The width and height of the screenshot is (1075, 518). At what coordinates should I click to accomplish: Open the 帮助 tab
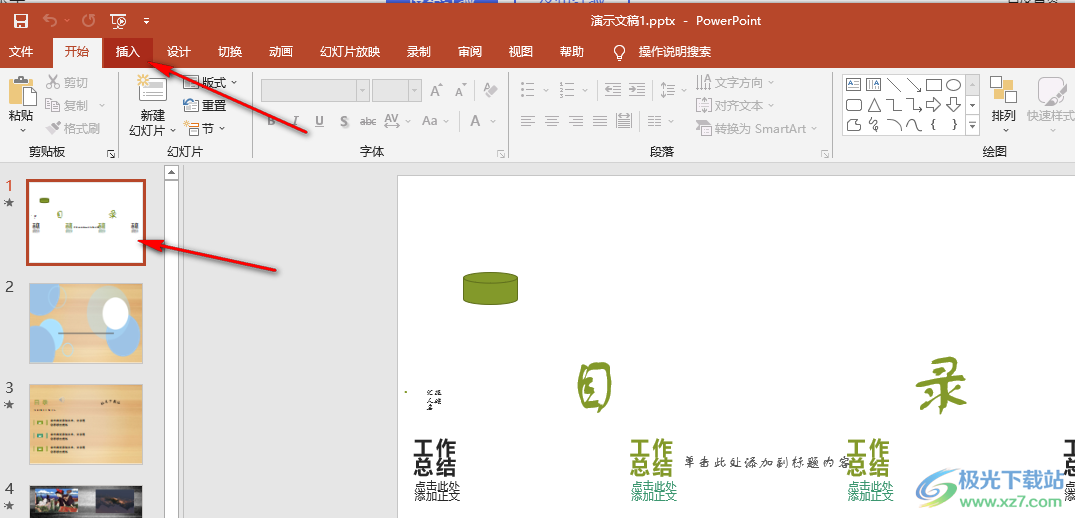[x=571, y=51]
